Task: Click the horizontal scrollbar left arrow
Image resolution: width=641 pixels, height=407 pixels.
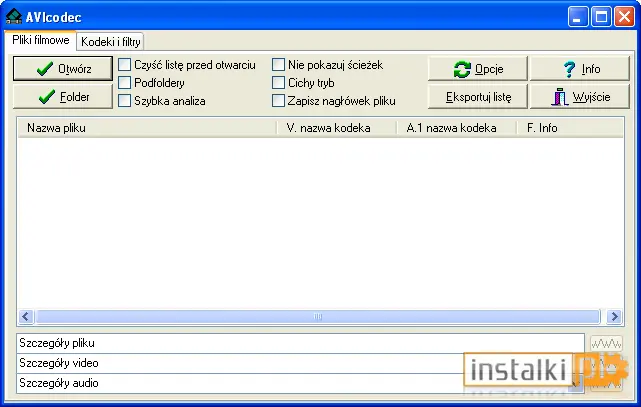Action: click(x=26, y=316)
